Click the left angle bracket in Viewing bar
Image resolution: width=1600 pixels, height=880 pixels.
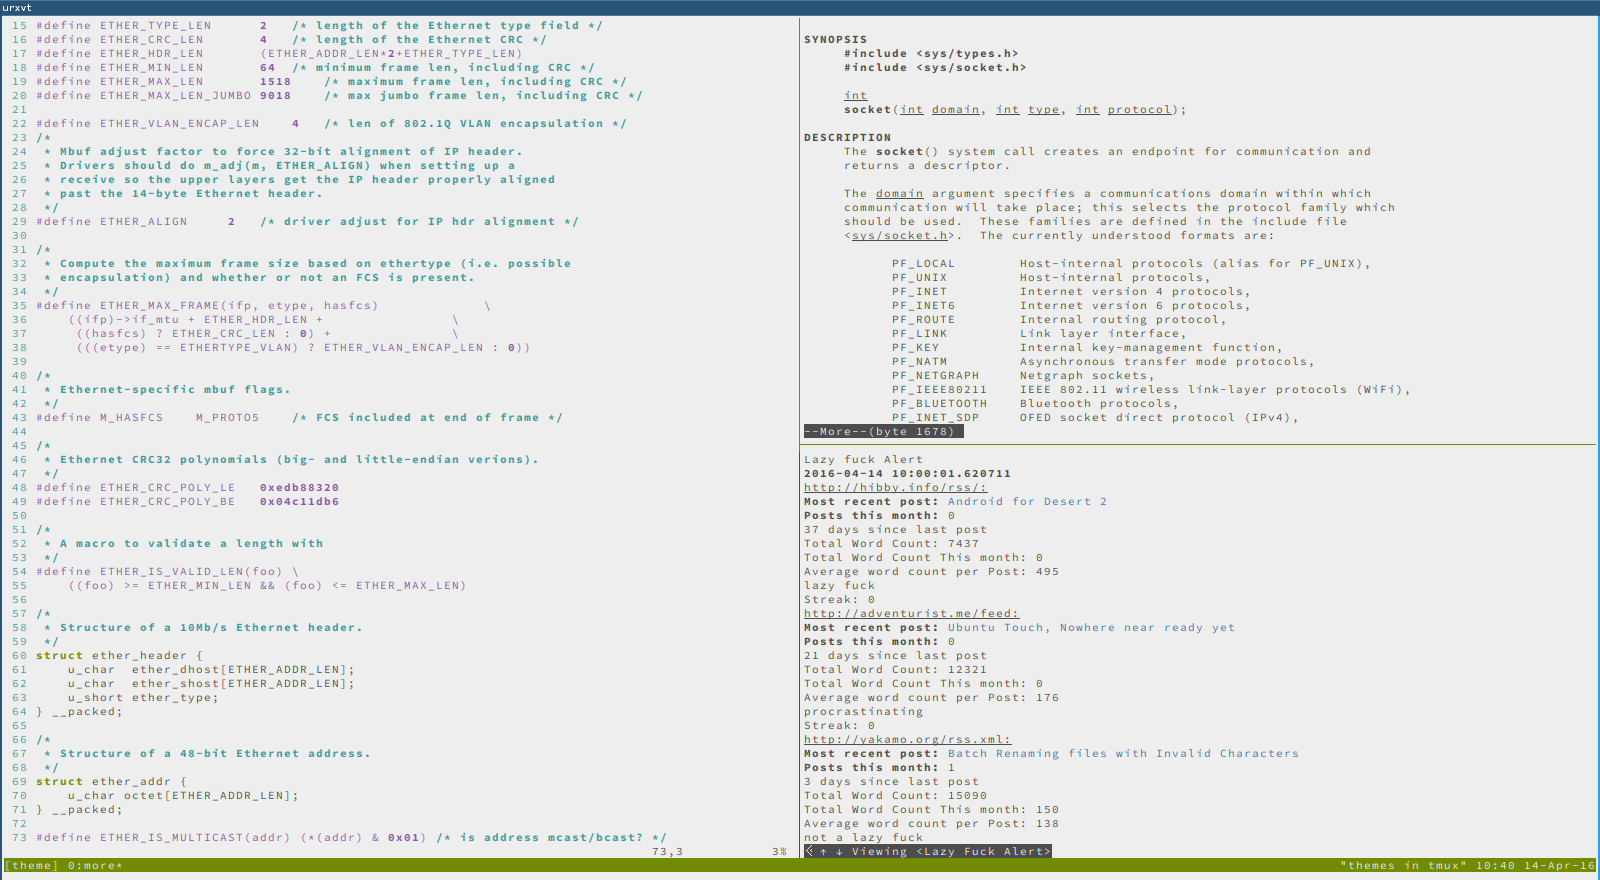click(x=809, y=852)
